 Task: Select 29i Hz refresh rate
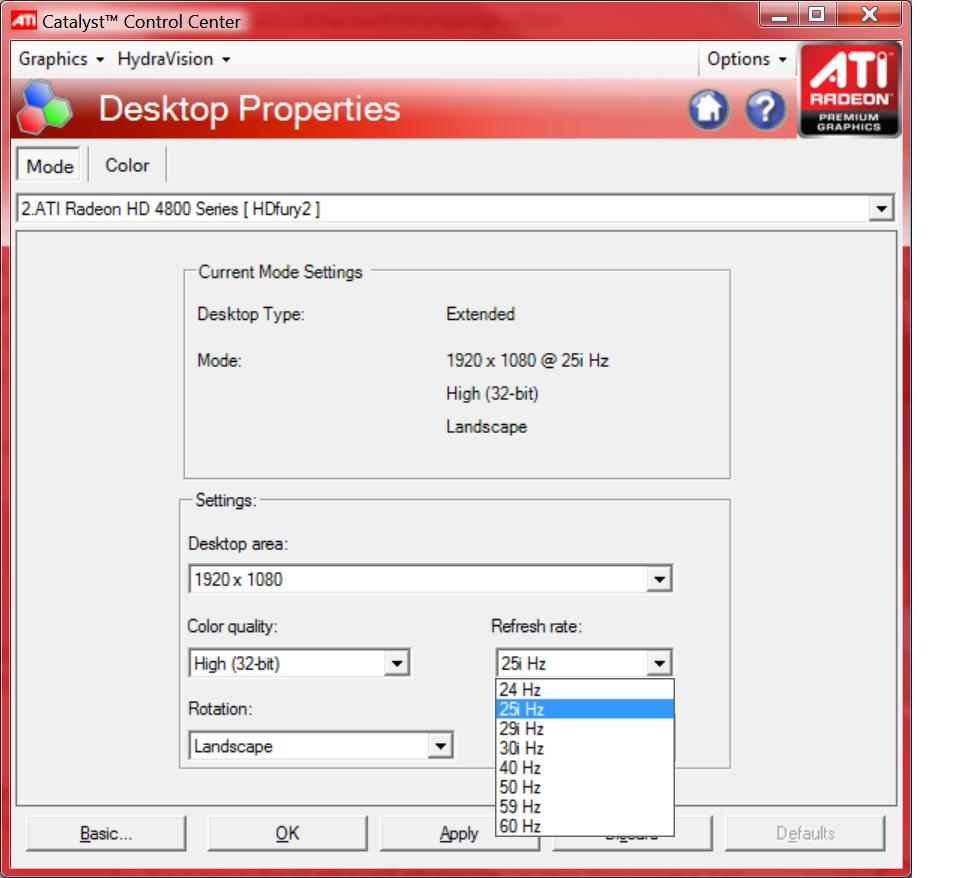585,729
